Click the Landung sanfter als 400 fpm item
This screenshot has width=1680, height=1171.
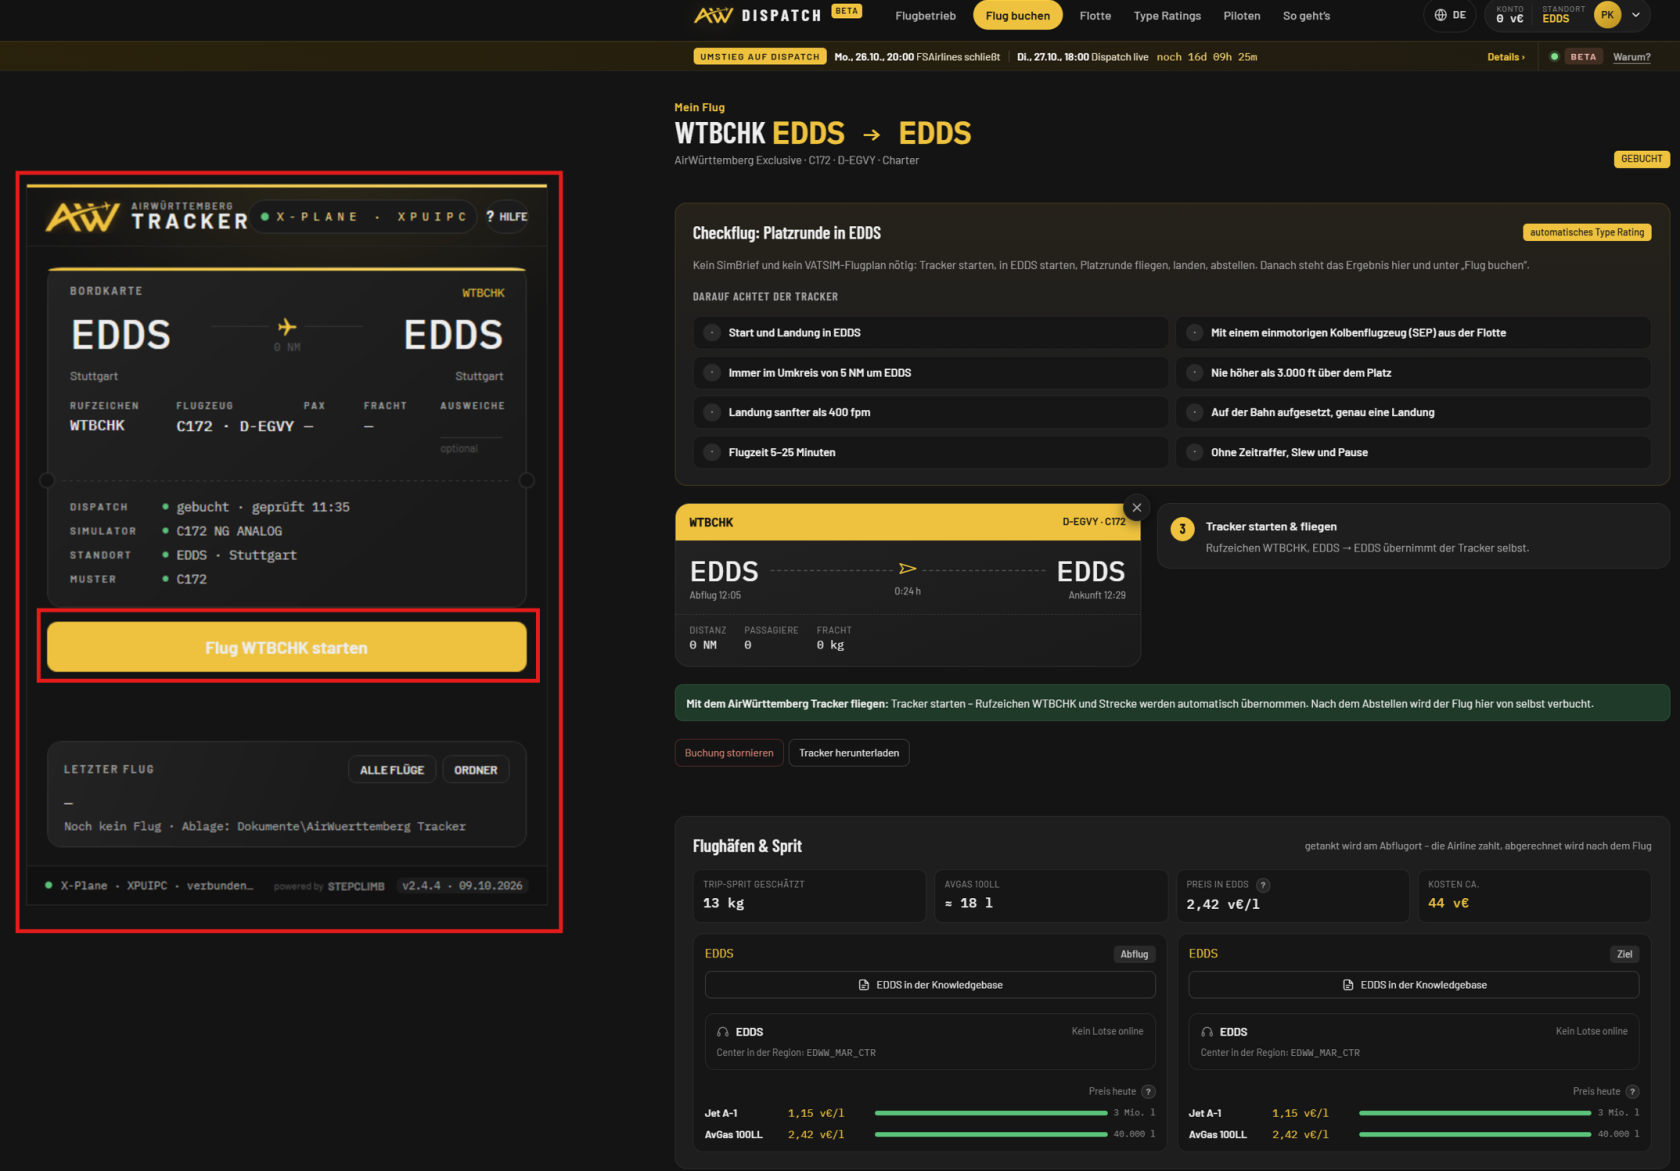pyautogui.click(x=930, y=412)
